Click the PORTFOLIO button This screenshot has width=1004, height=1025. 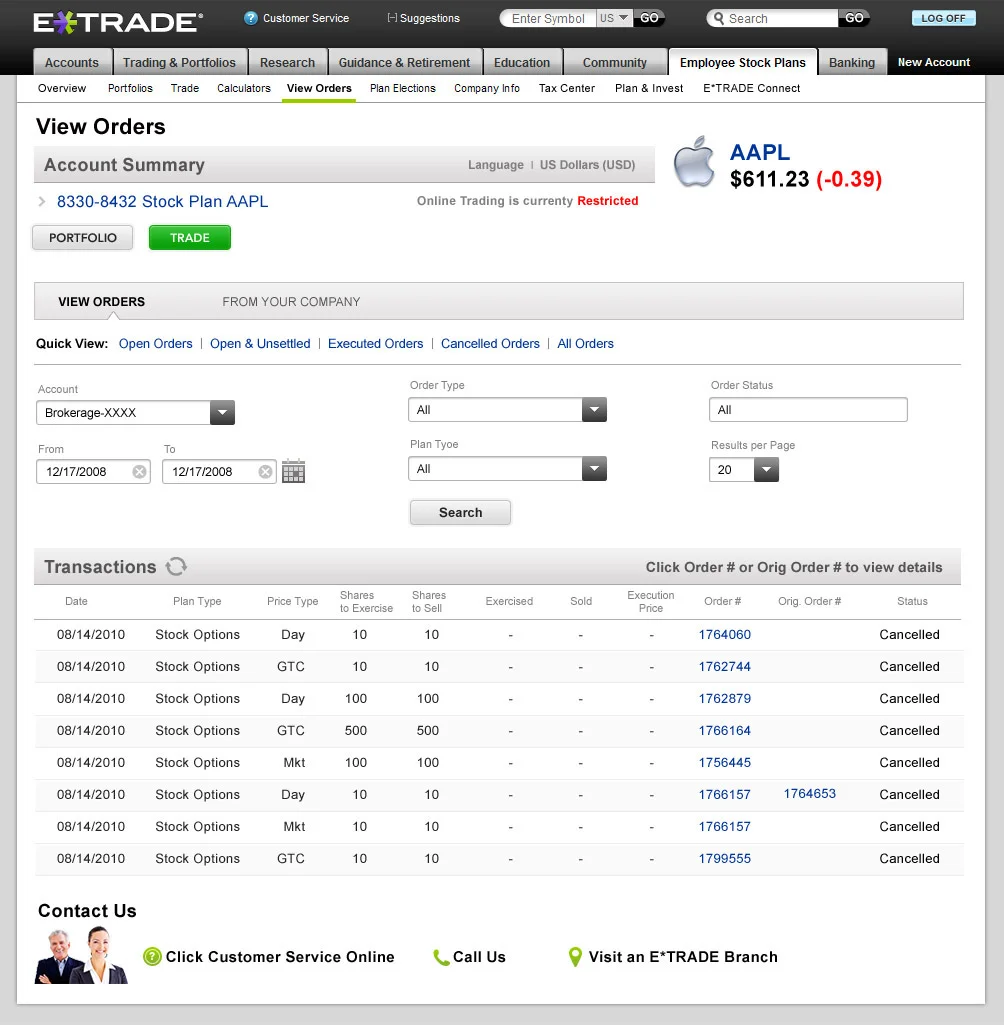tap(83, 238)
